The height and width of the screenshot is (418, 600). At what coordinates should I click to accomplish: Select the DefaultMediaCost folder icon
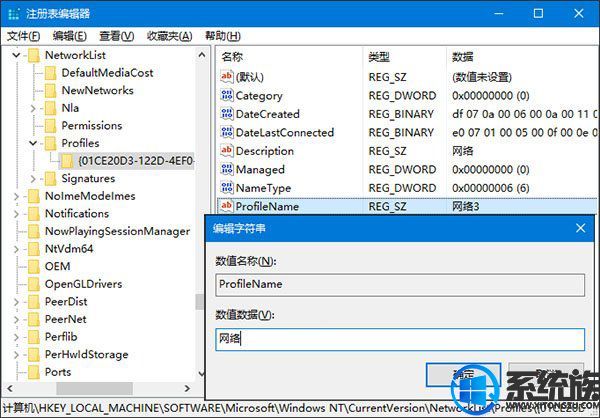pyautogui.click(x=51, y=73)
